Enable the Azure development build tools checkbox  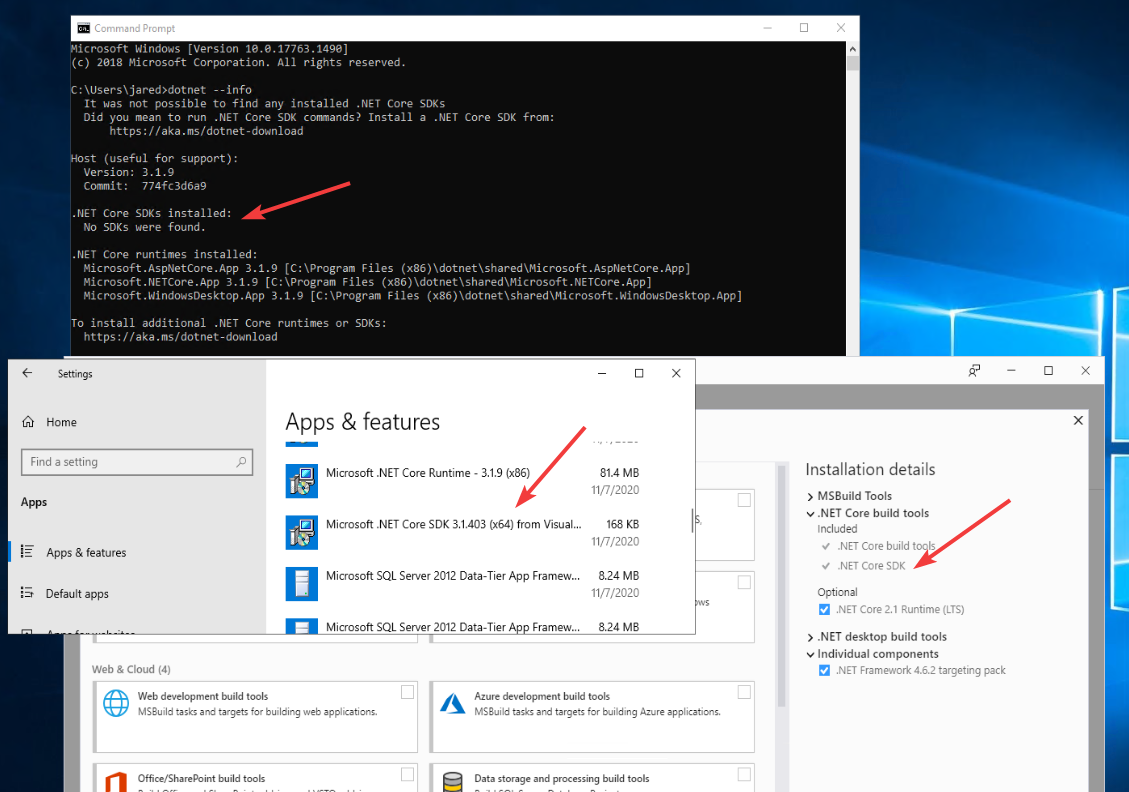pos(743,691)
